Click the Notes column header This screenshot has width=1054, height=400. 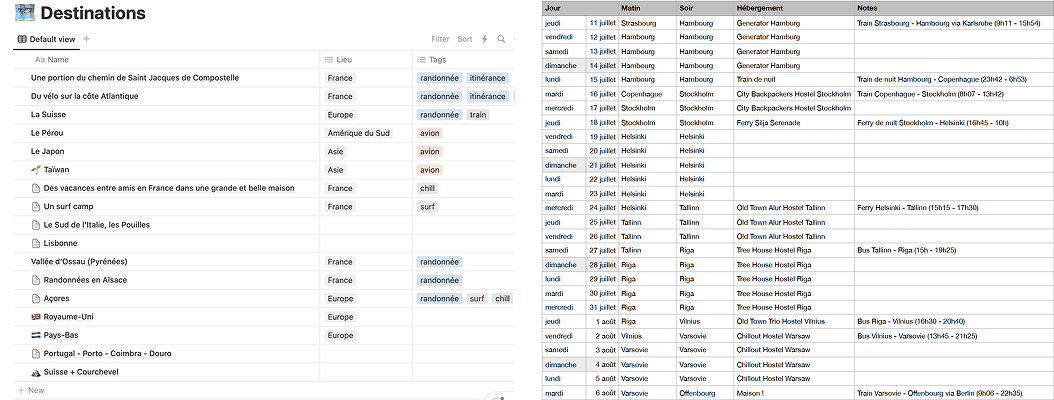(x=954, y=8)
